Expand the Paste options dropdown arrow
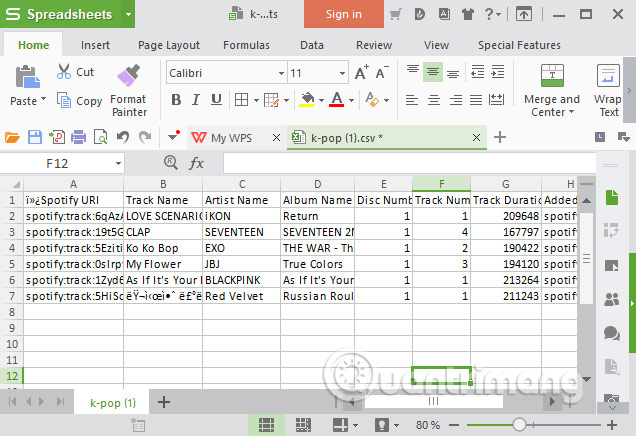 (x=43, y=101)
